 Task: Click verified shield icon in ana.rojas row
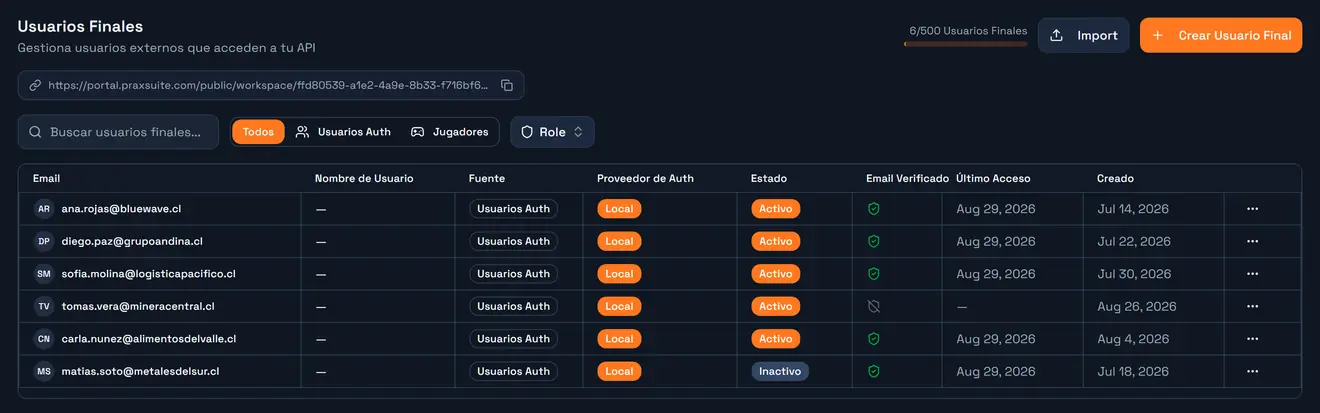click(x=873, y=209)
